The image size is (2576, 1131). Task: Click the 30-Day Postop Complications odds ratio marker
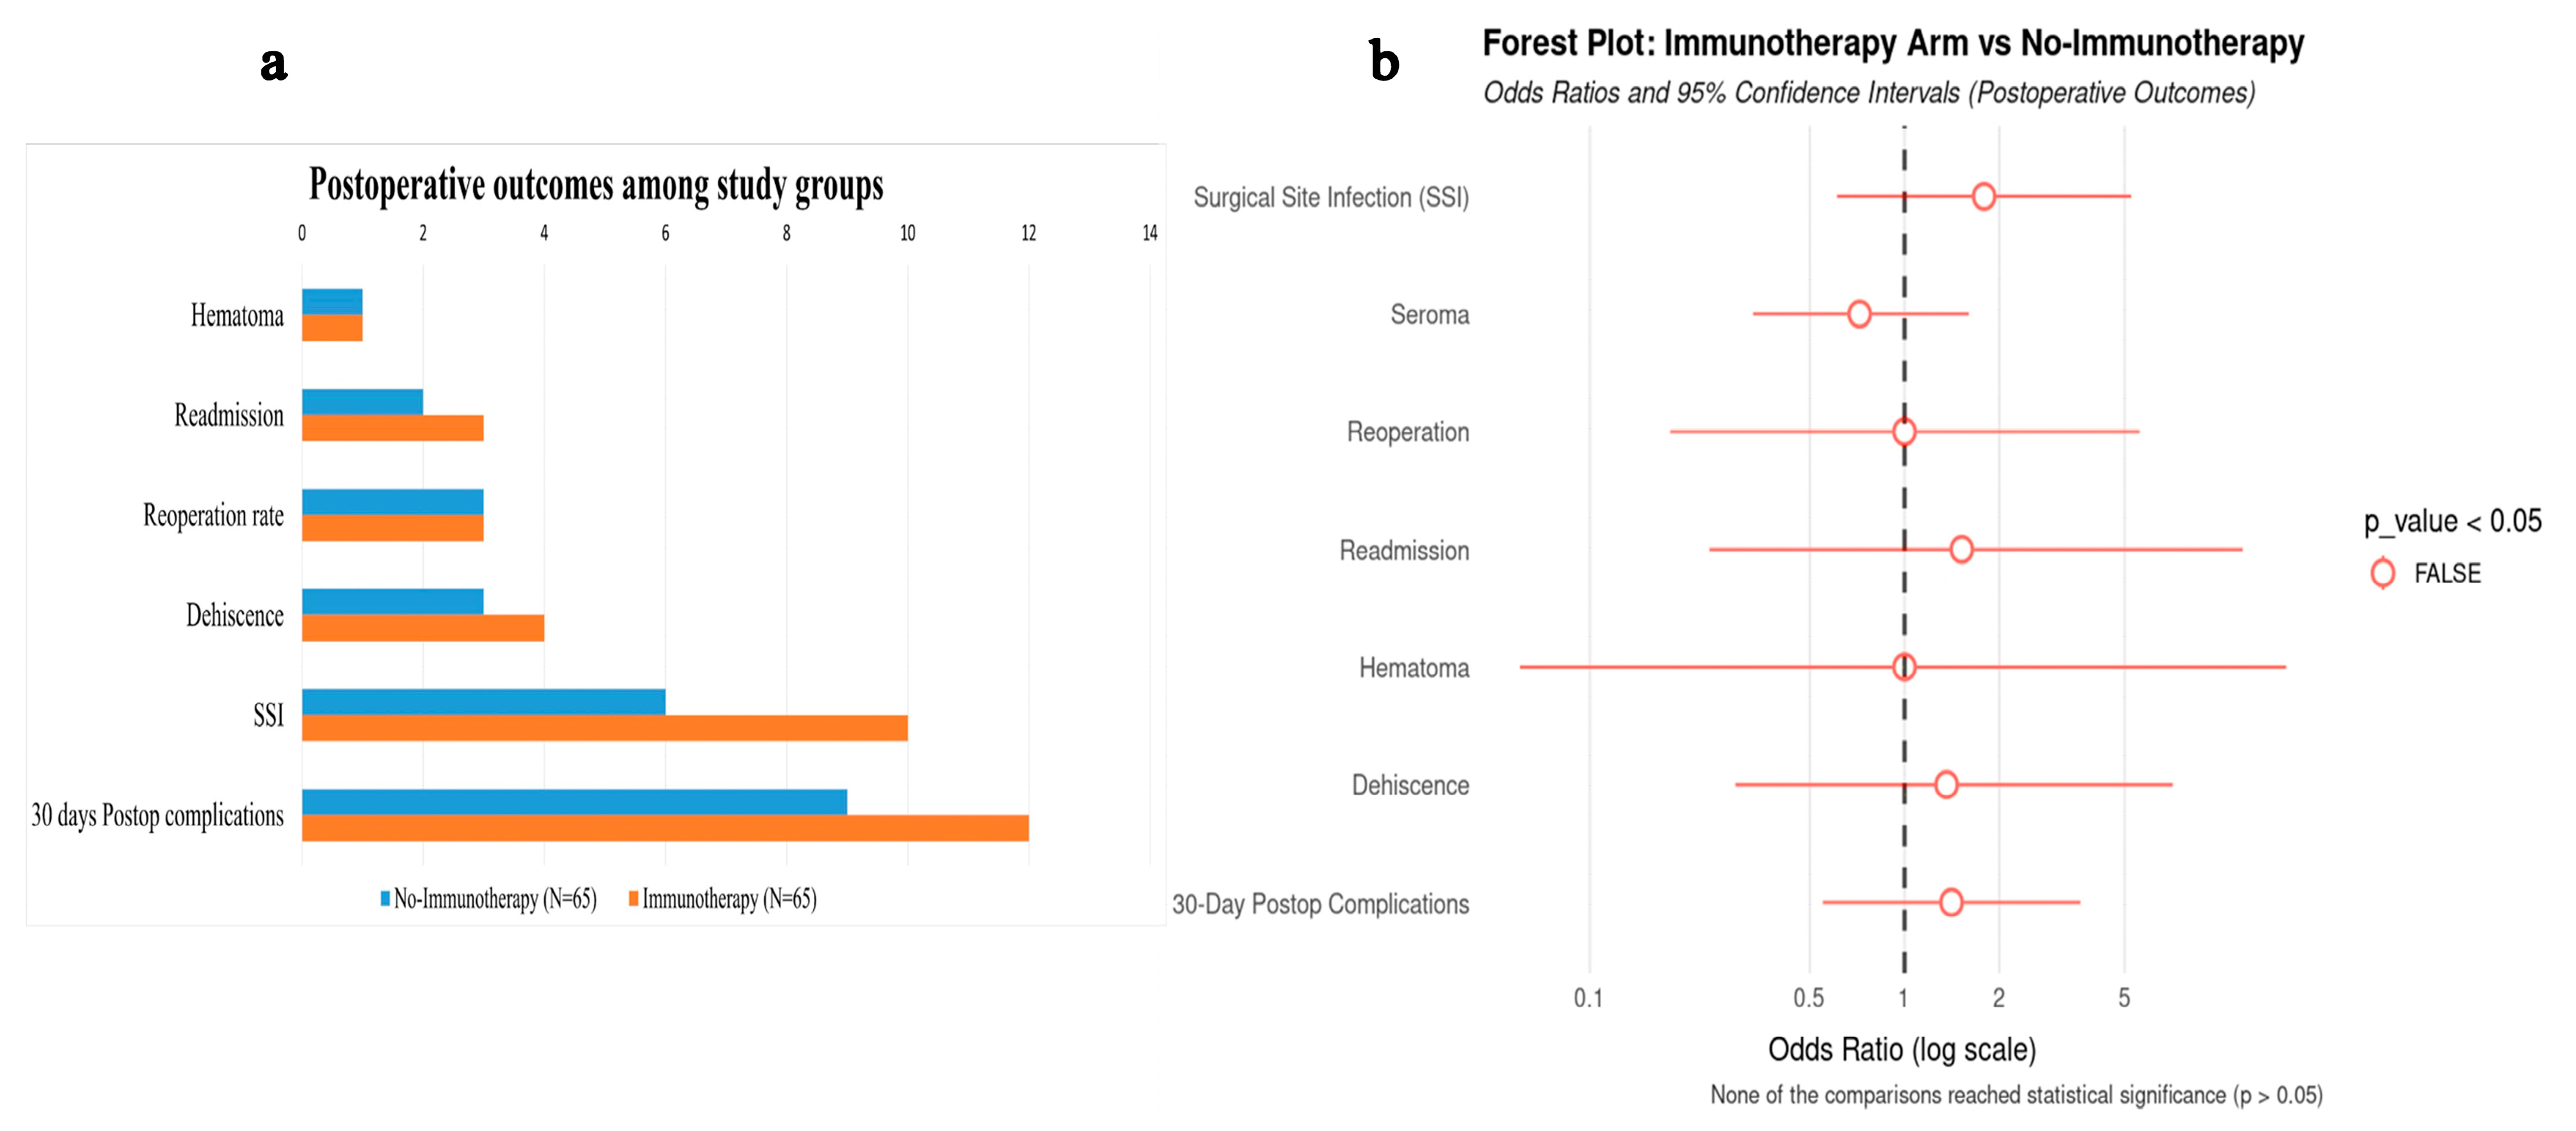(1950, 902)
